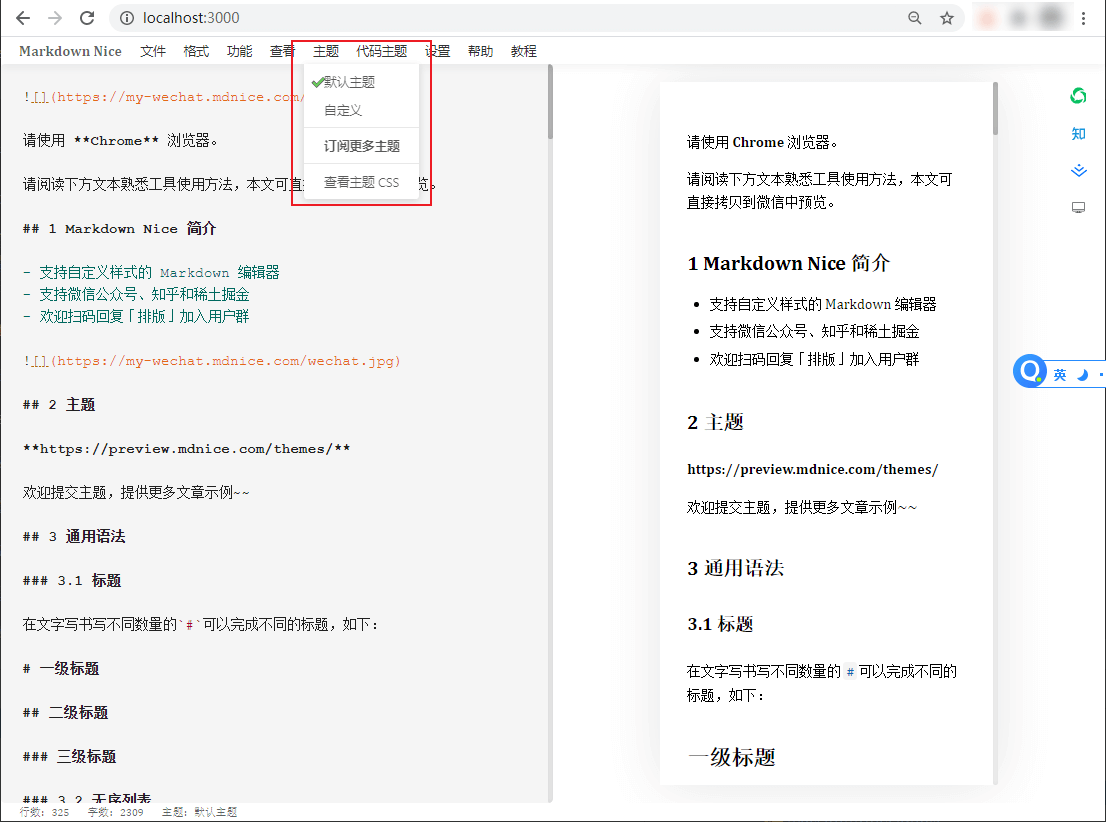1106x822 pixels.
Task: Click the preview pane scrollbar
Action: 995,109
